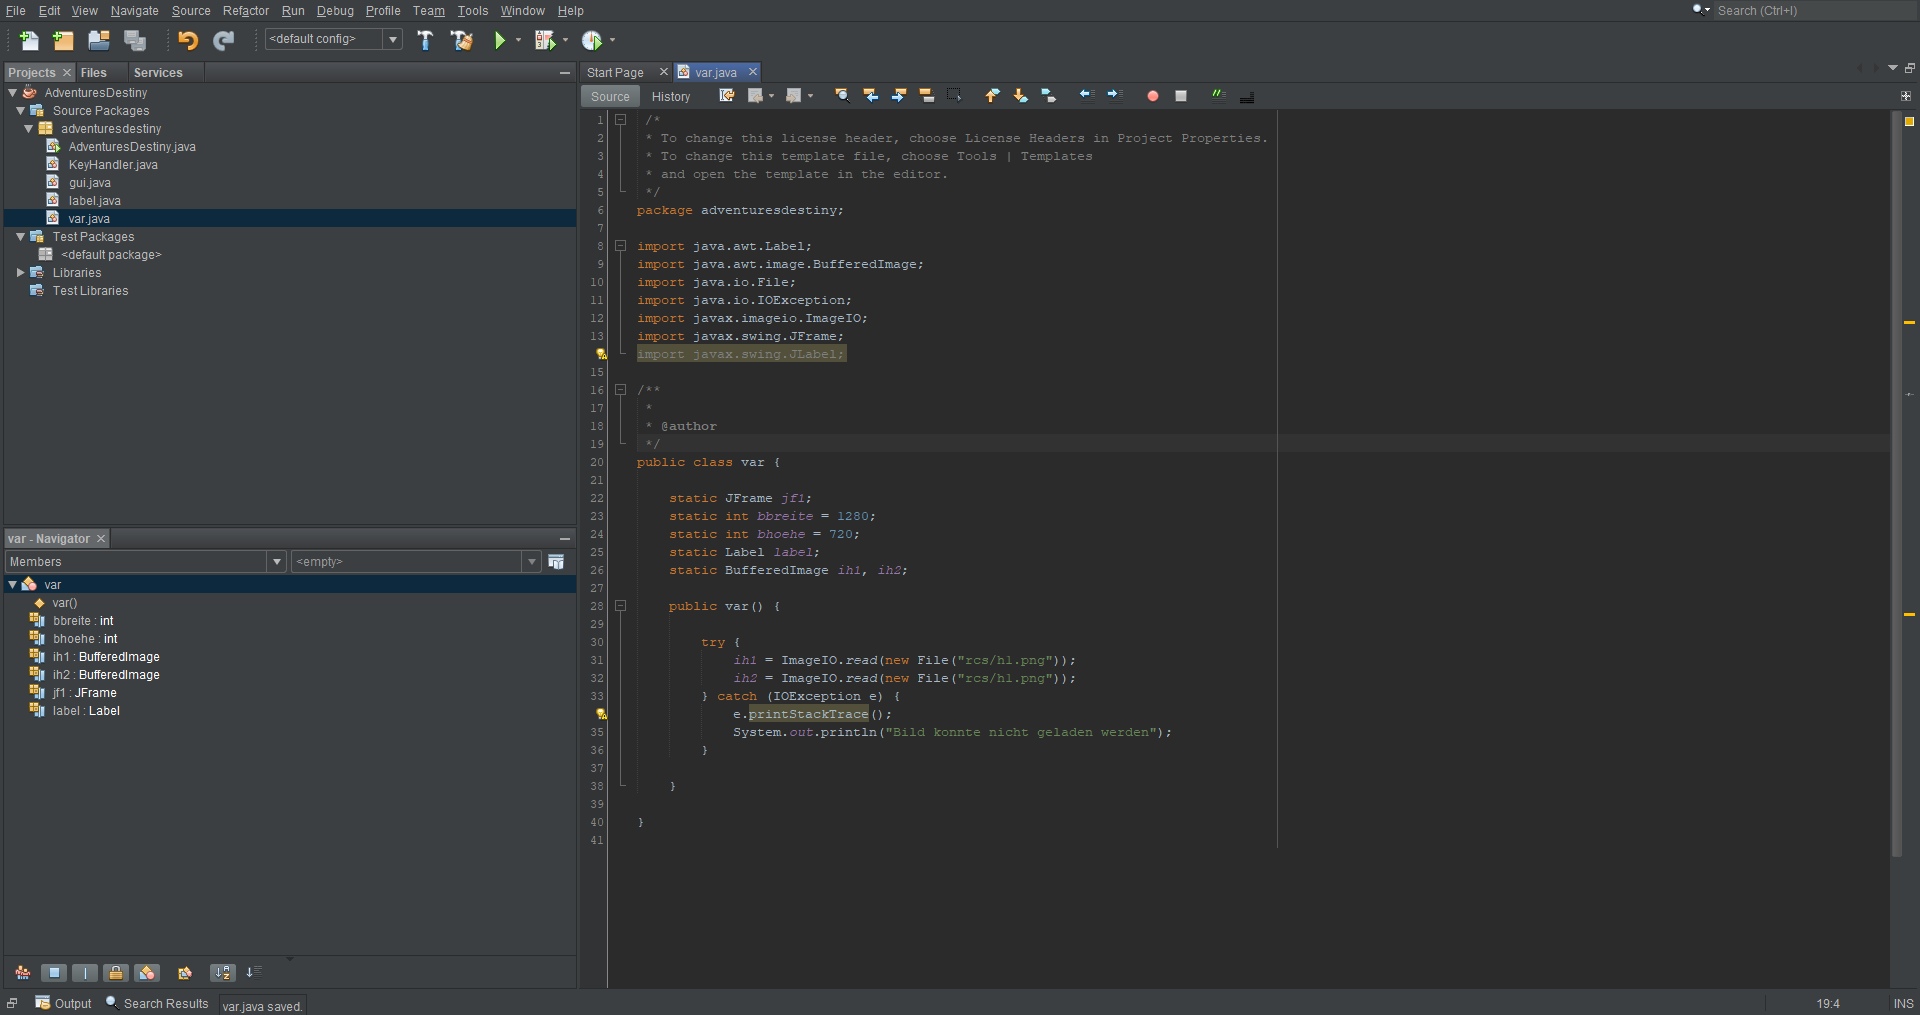This screenshot has width=1920, height=1015.
Task: Open the Refactor menu
Action: click(245, 11)
